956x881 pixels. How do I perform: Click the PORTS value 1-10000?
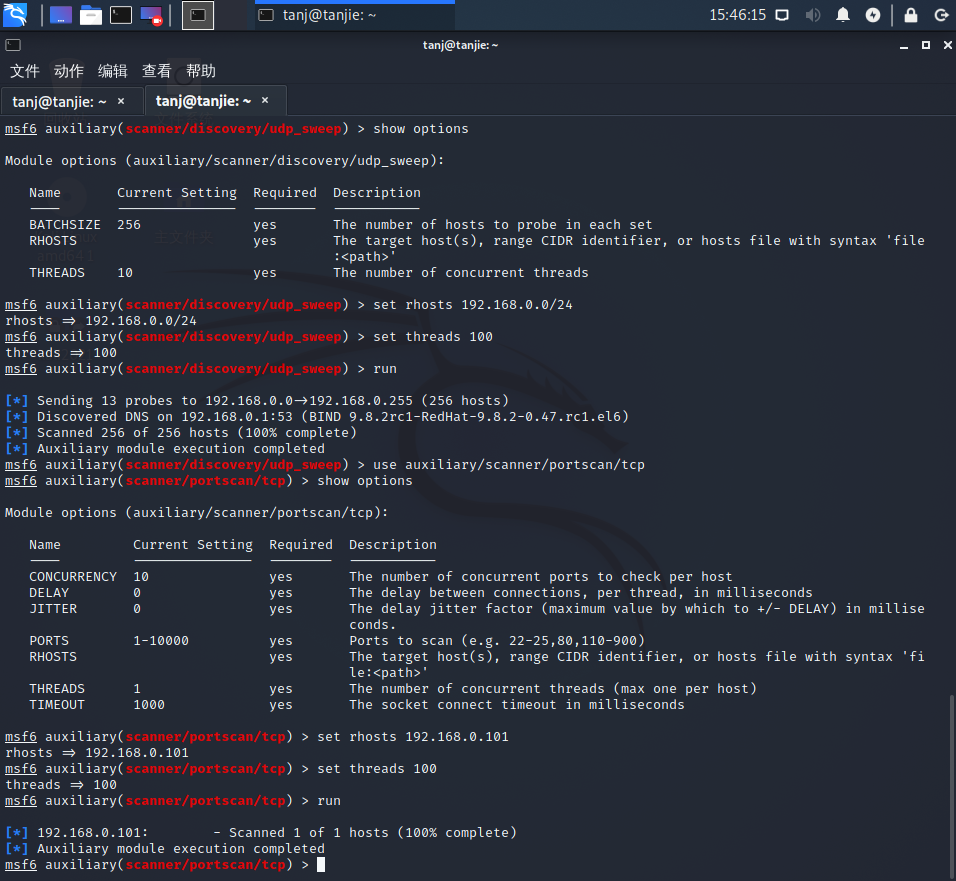[x=161, y=641]
